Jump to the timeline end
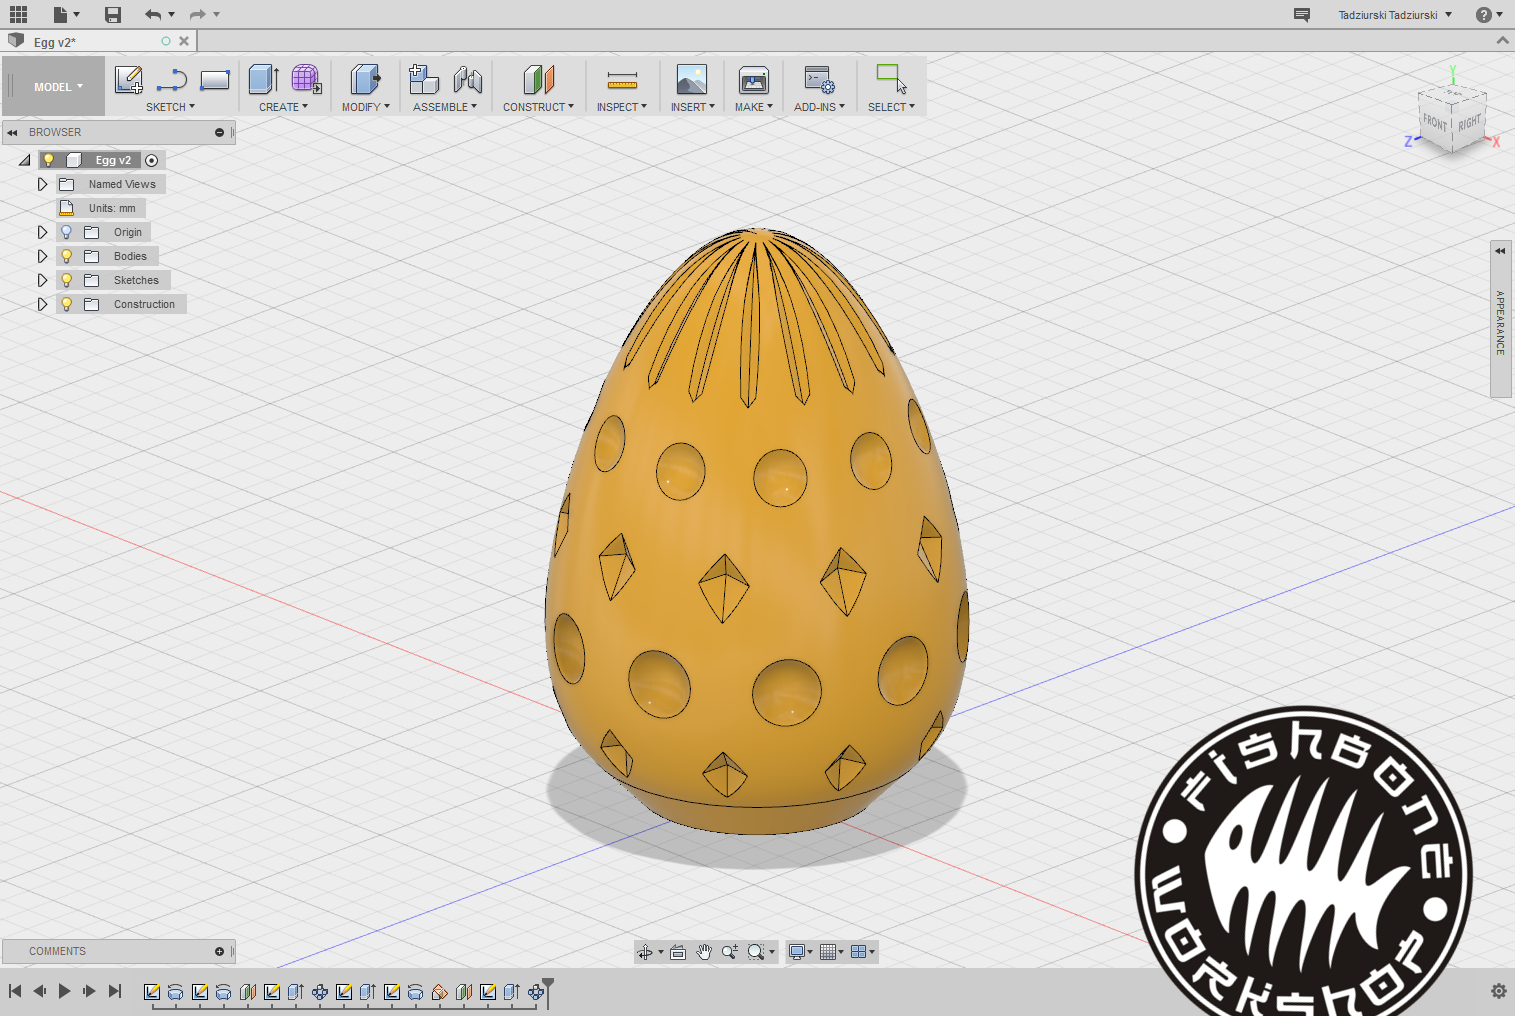The height and width of the screenshot is (1016, 1515). point(115,991)
